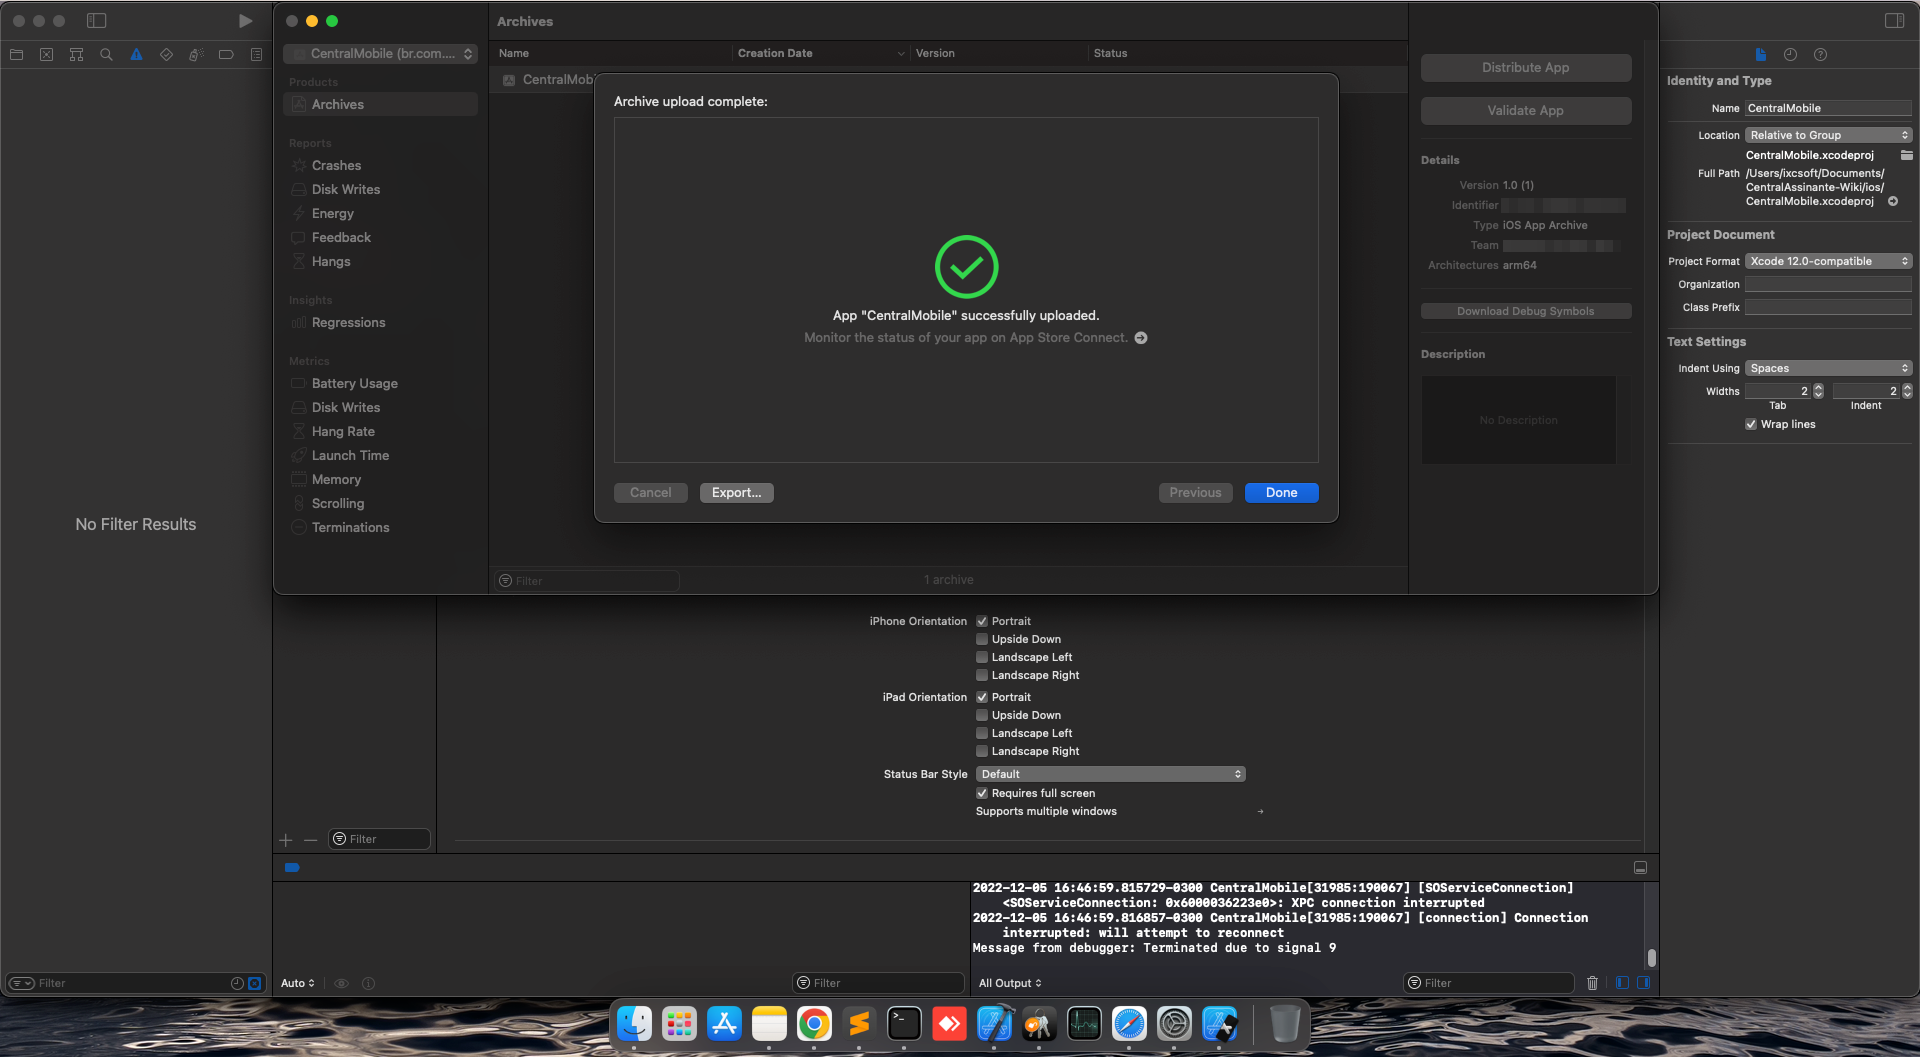Toggle iPad Orientation Upside Down checkbox
The width and height of the screenshot is (1920, 1057).
982,715
